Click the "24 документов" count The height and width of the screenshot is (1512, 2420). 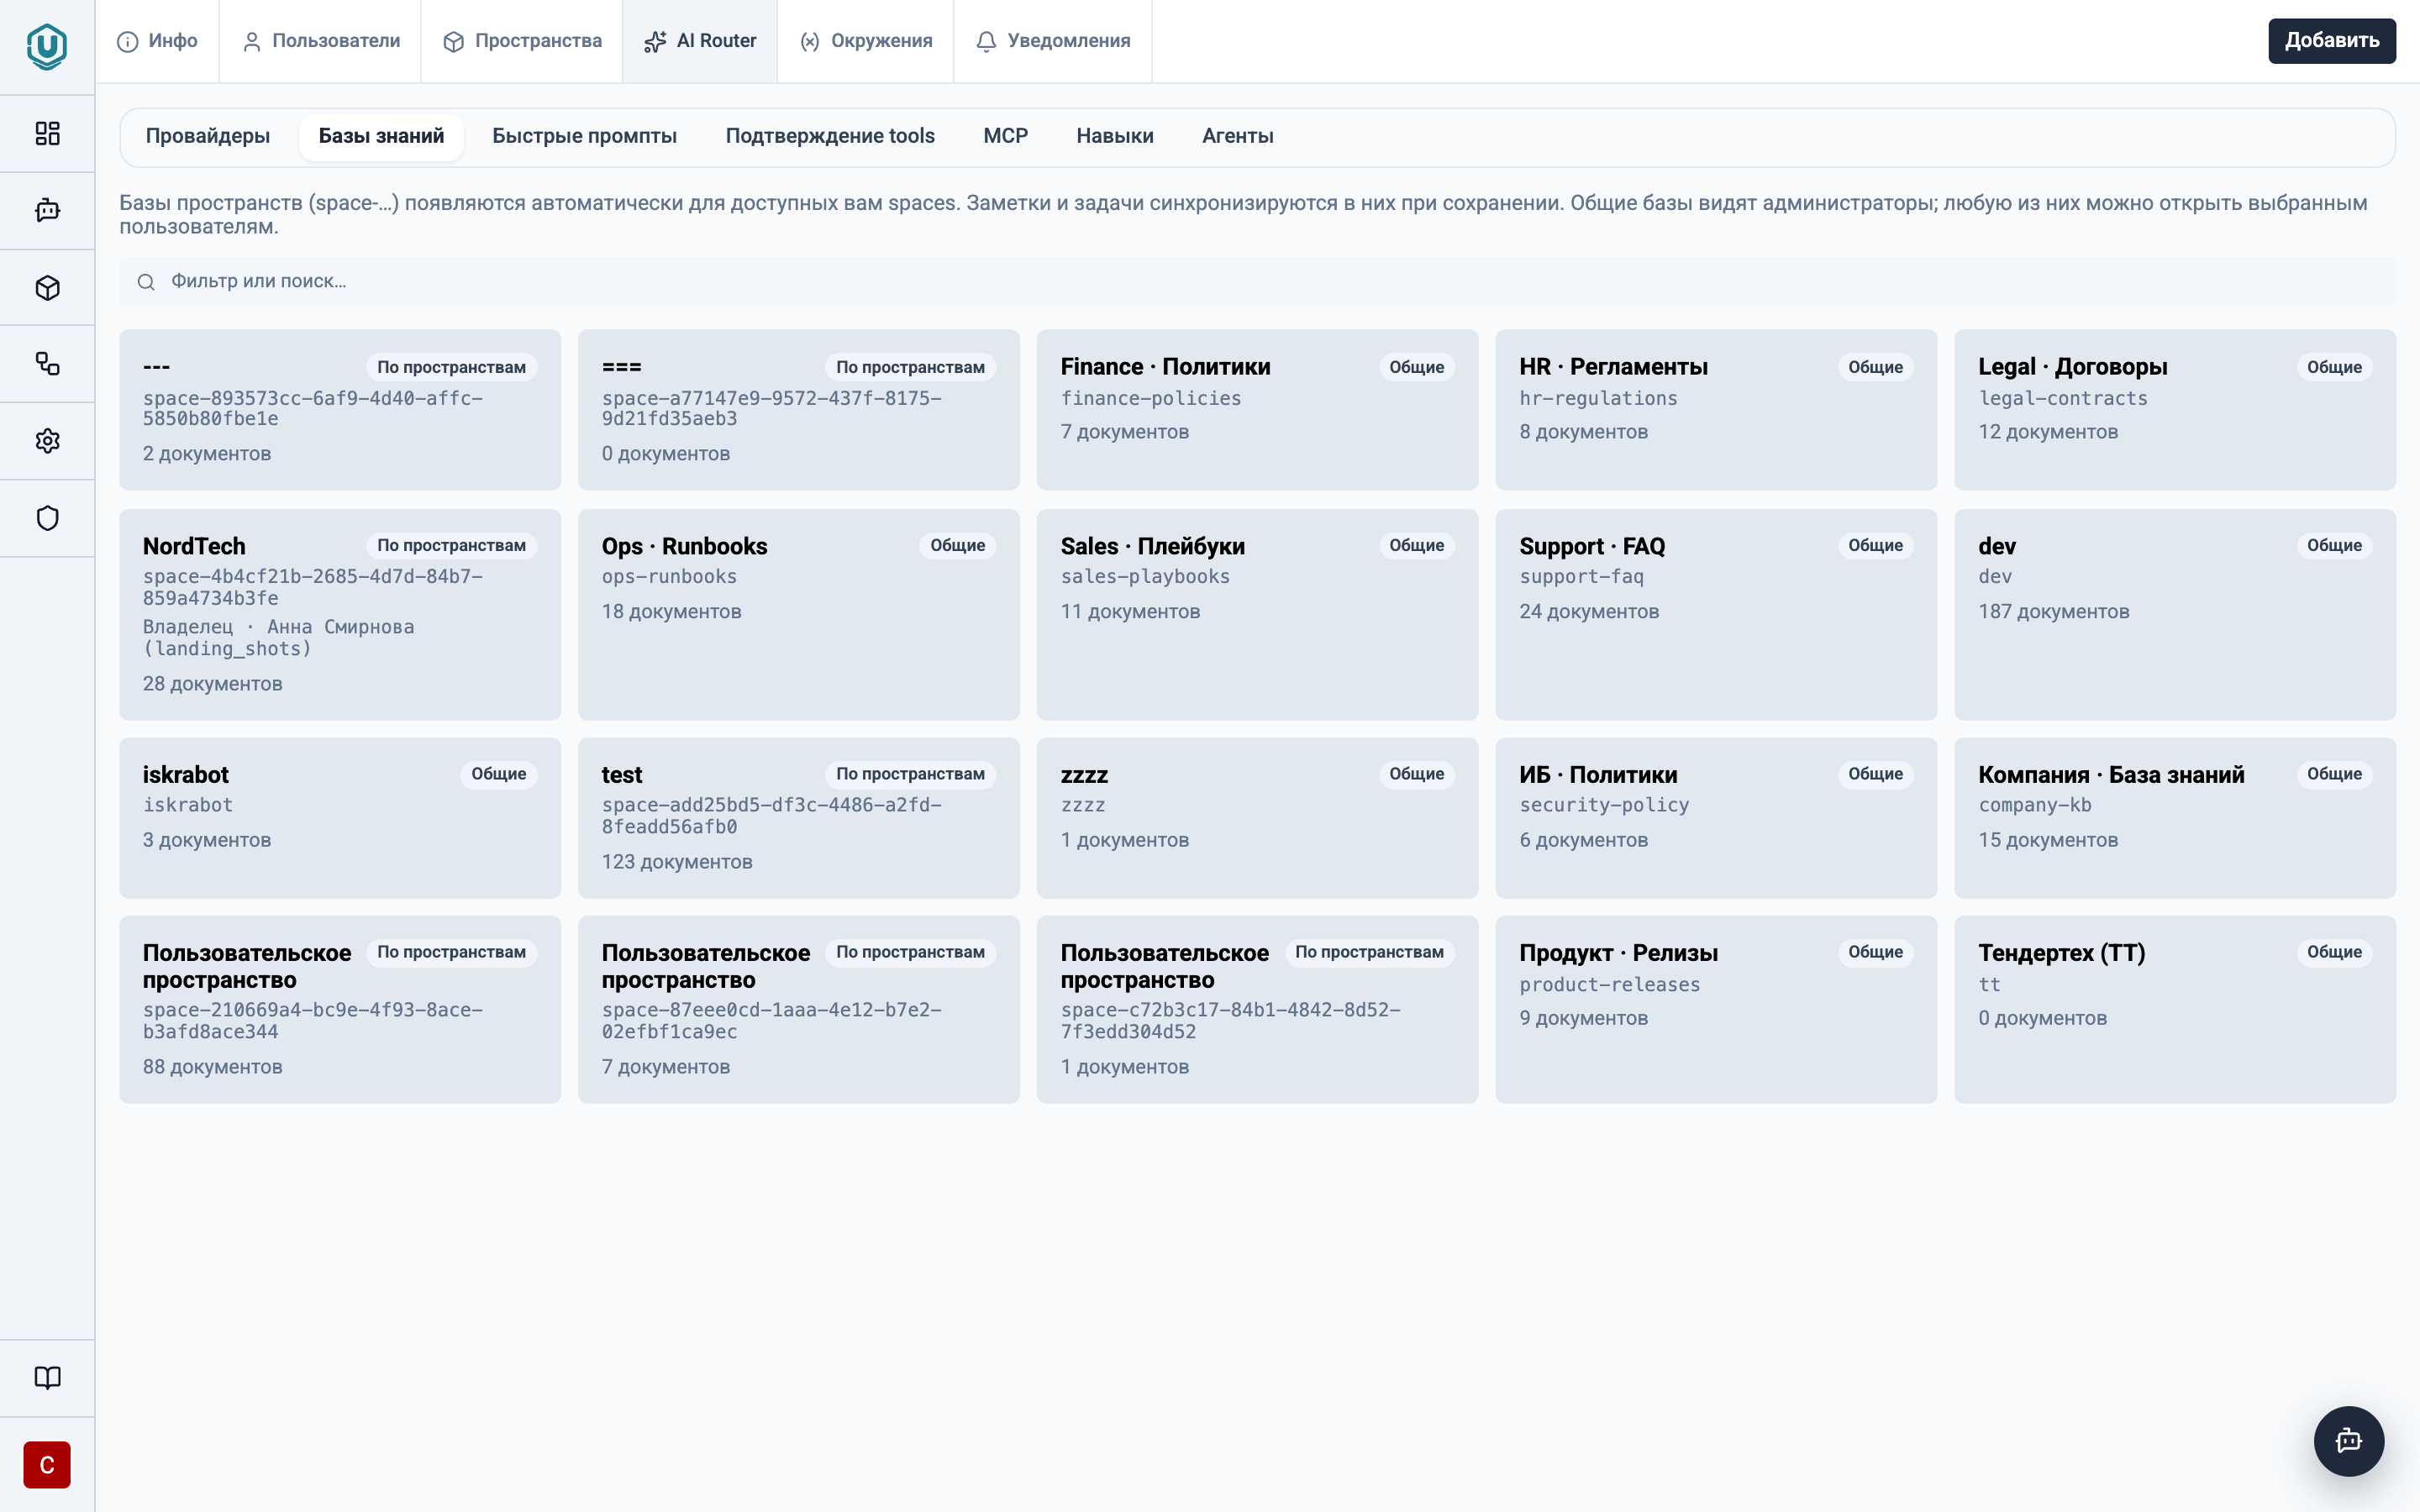click(1588, 612)
